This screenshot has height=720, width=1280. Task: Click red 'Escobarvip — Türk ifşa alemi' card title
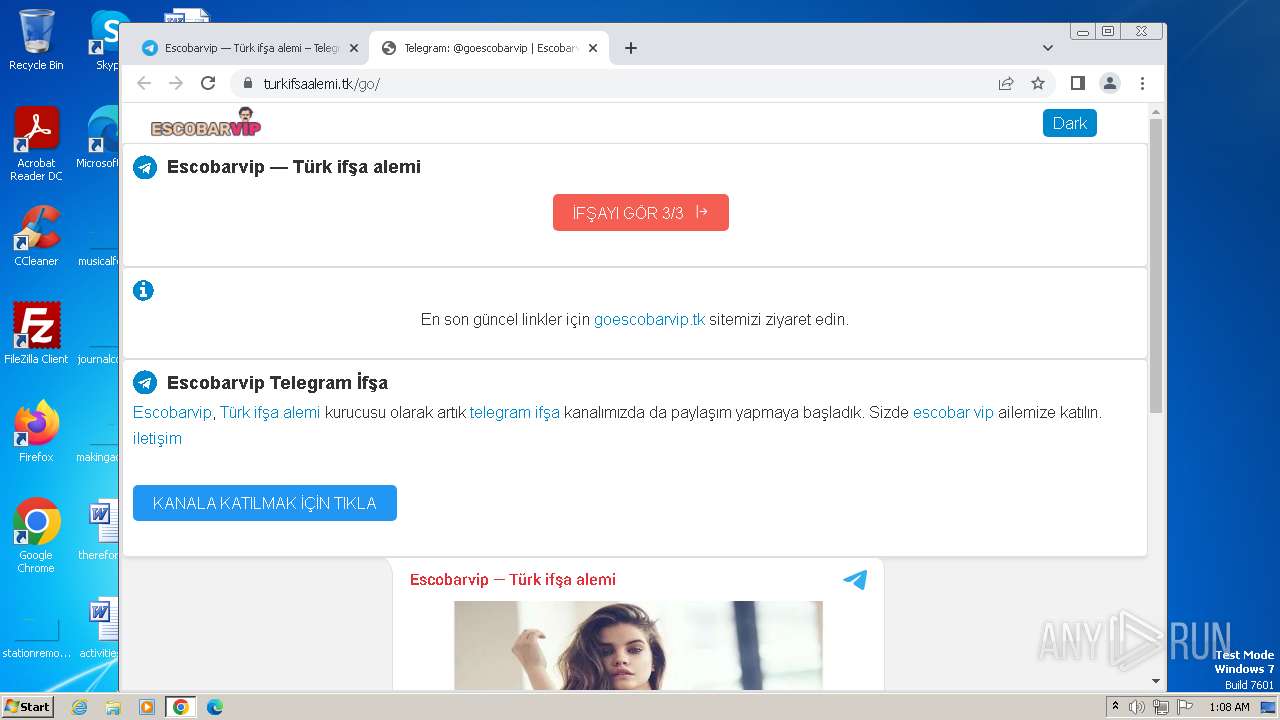pos(513,580)
